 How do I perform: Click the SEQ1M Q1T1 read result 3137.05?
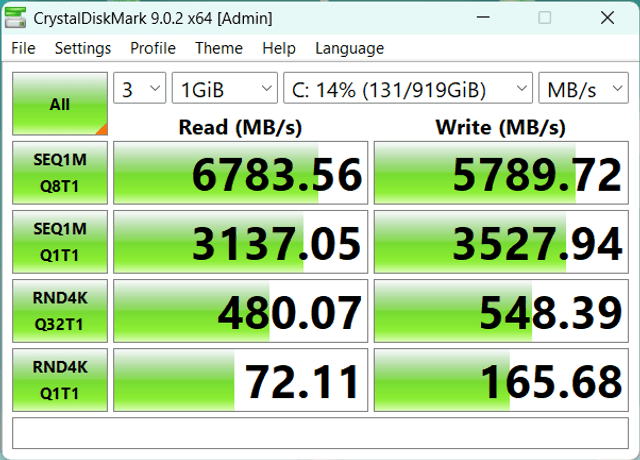(240, 242)
